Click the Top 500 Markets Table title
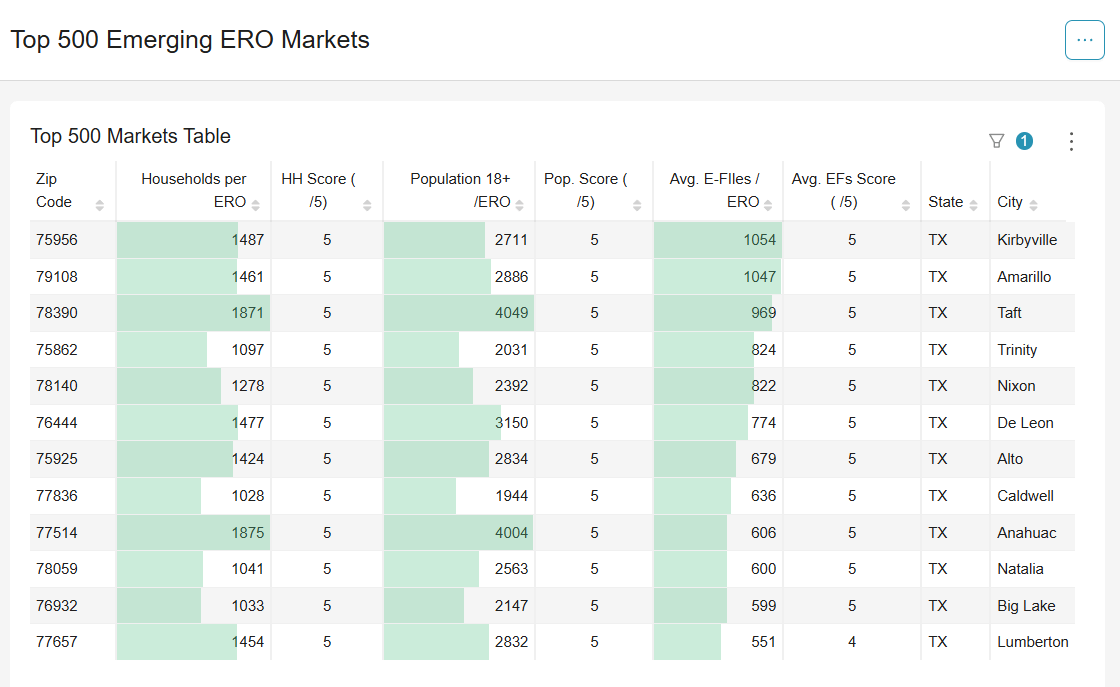 tap(131, 136)
